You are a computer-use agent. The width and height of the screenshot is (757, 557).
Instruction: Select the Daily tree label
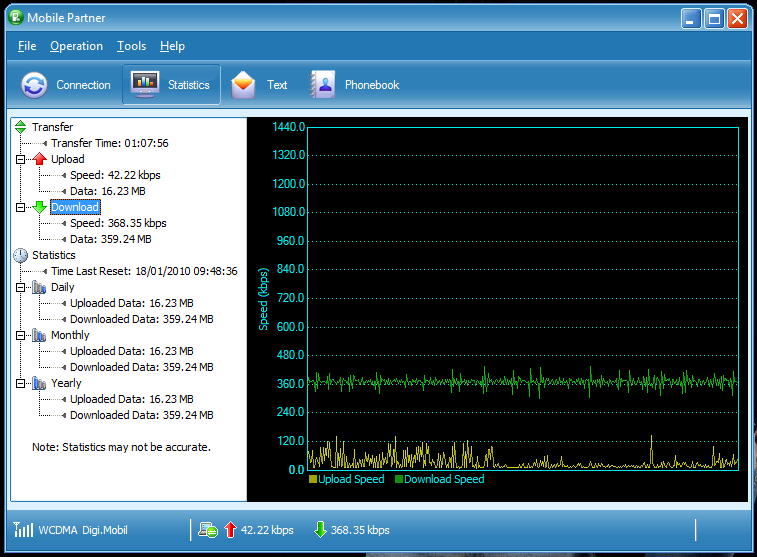tap(63, 287)
